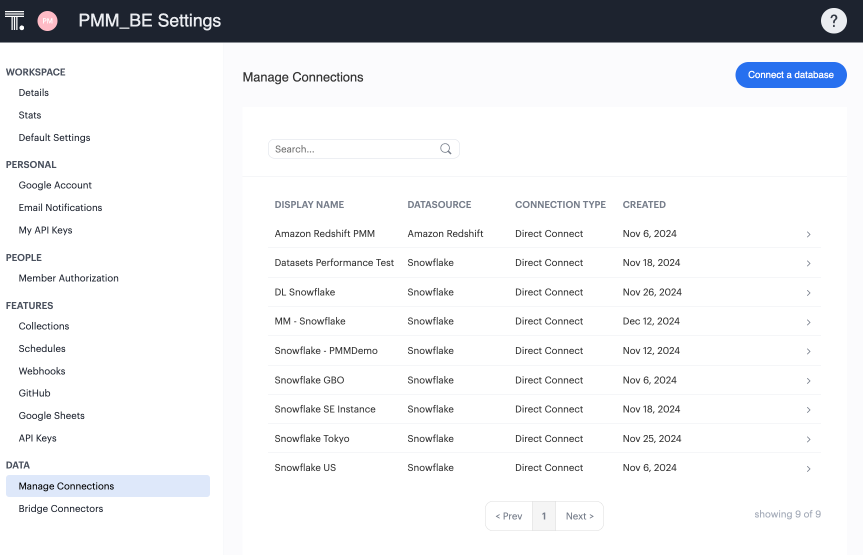Click chevron for Snowflake GBO connection
This screenshot has width=863, height=555.
pyautogui.click(x=808, y=381)
